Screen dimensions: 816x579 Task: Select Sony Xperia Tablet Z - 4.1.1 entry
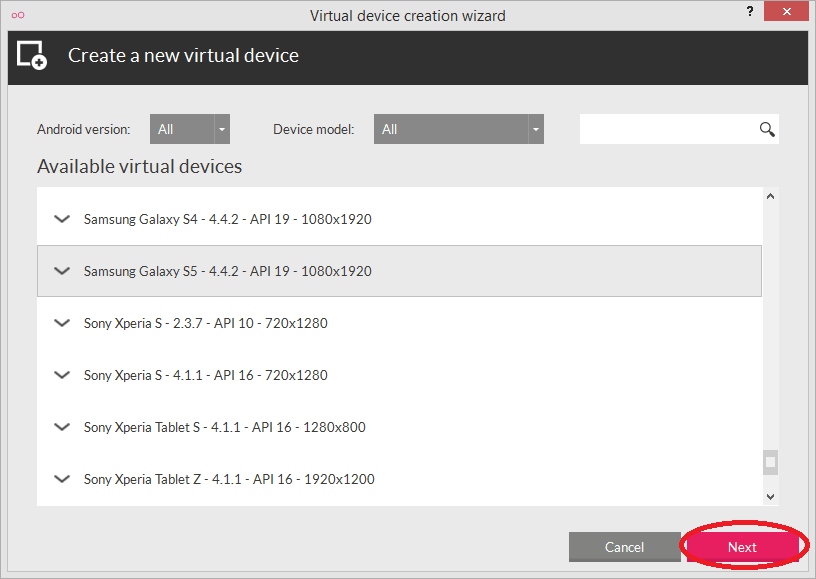coord(399,479)
